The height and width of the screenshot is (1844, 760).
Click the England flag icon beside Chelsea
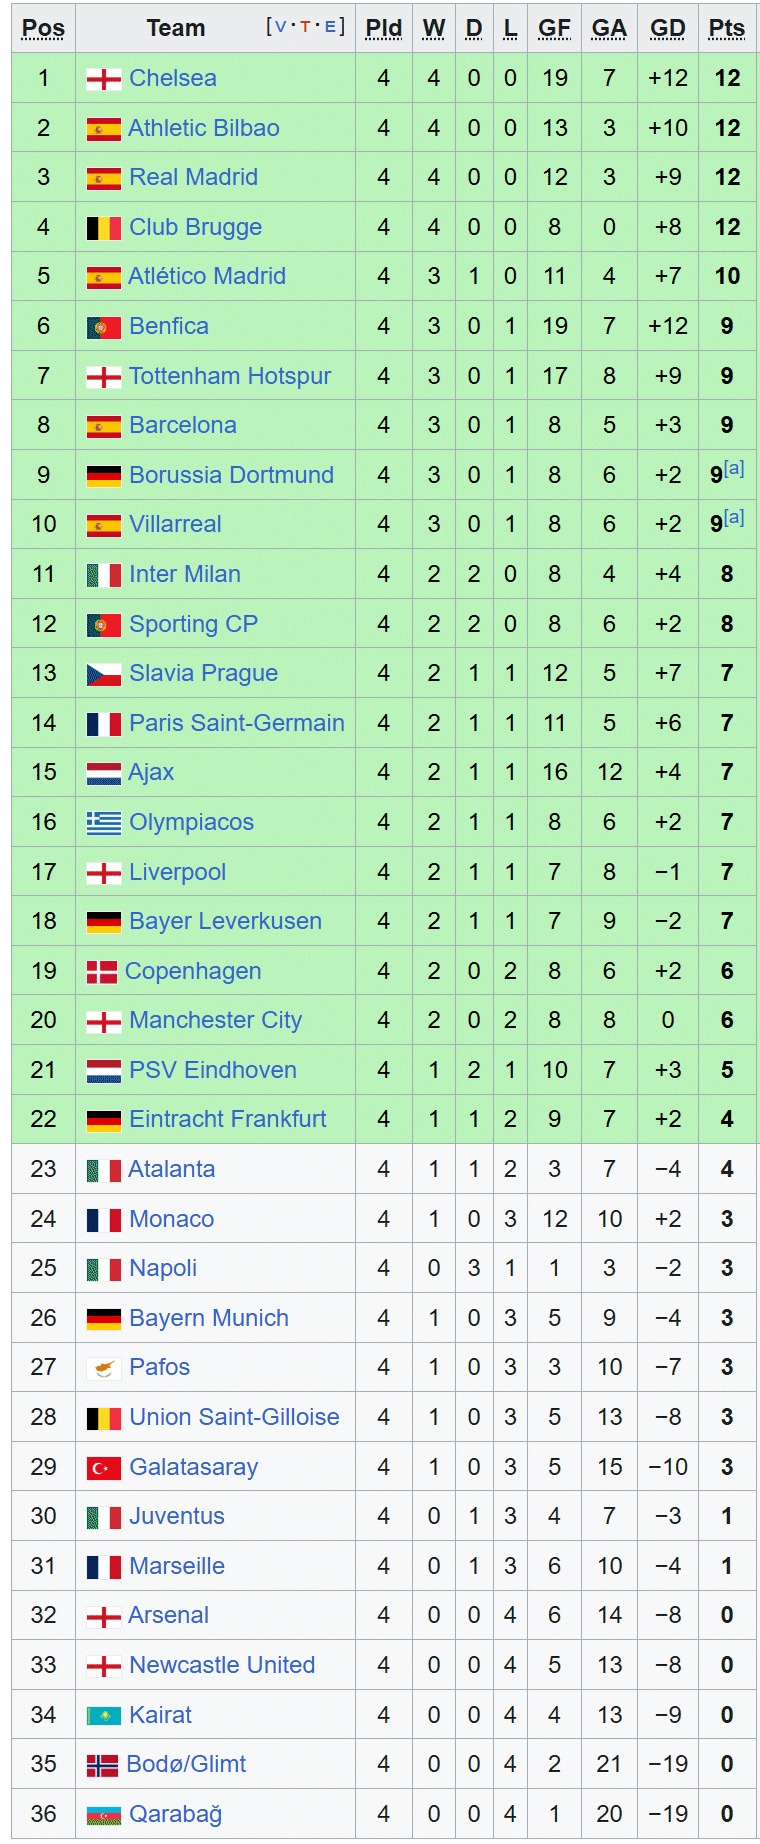pyautogui.click(x=104, y=79)
